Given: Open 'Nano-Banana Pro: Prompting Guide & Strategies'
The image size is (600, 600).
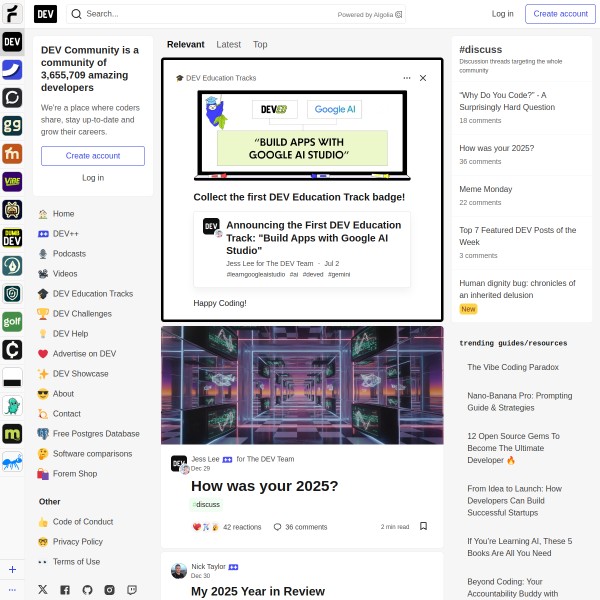Looking at the screenshot, I should 520,401.
